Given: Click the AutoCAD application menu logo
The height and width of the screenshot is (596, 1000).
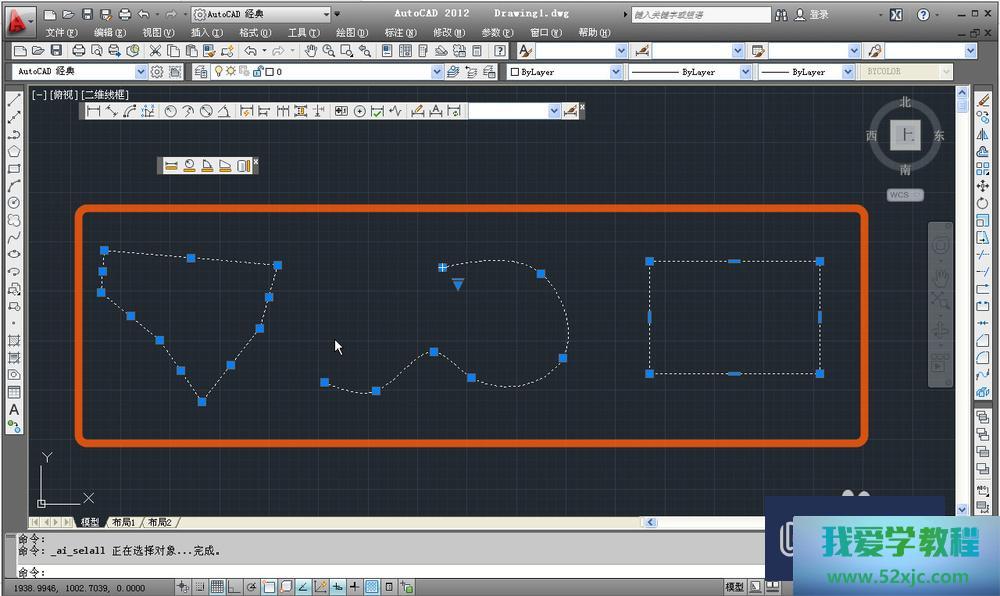Looking at the screenshot, I should point(17,15).
